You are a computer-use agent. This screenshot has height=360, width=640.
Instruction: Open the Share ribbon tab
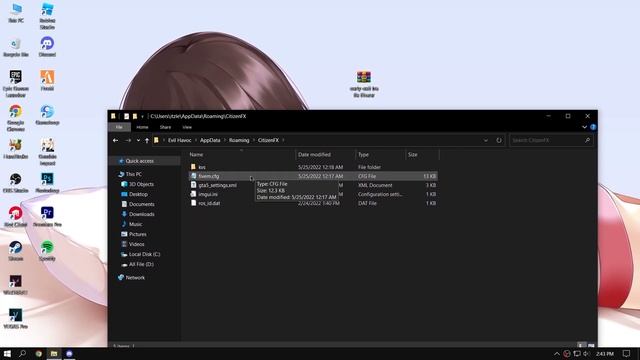pos(165,127)
